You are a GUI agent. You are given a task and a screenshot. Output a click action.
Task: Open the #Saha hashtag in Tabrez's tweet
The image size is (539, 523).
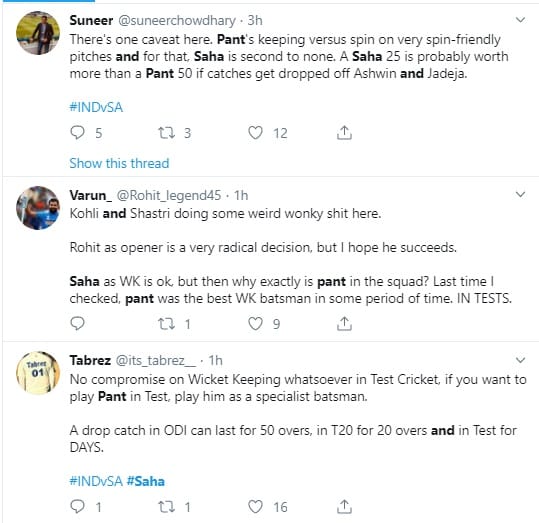(x=146, y=481)
